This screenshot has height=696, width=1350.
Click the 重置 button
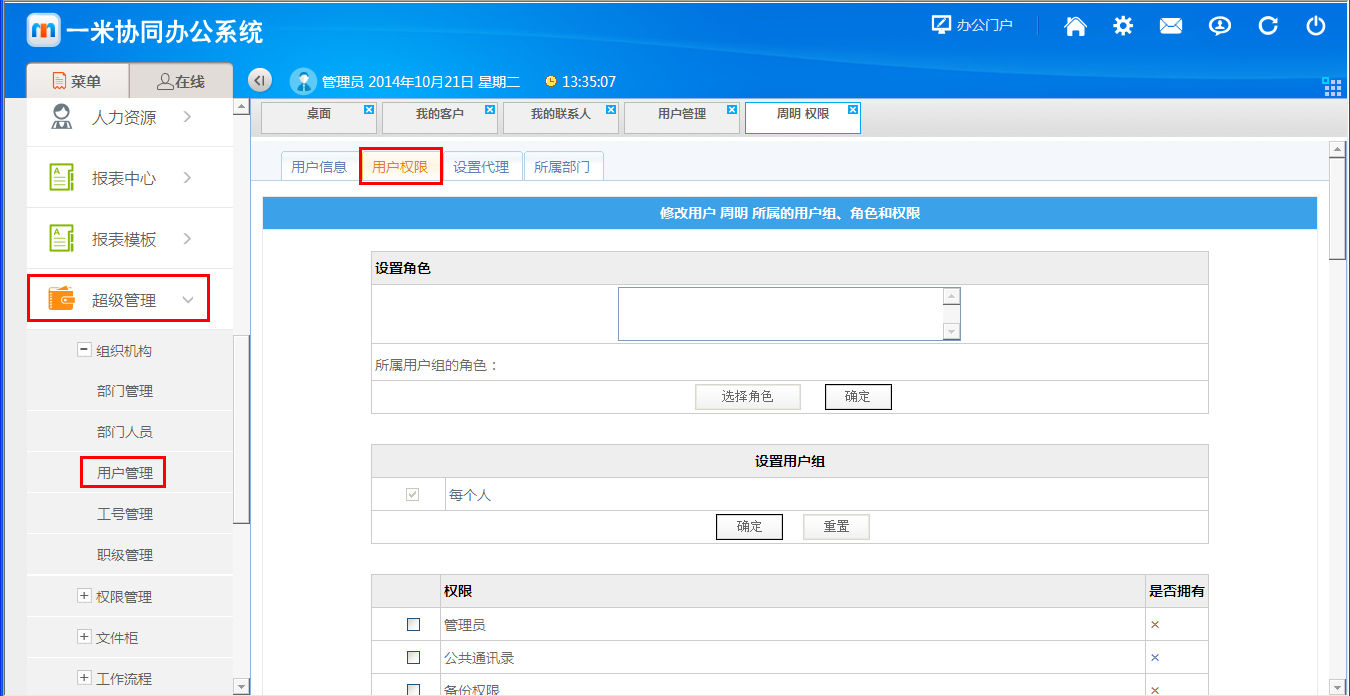point(836,526)
